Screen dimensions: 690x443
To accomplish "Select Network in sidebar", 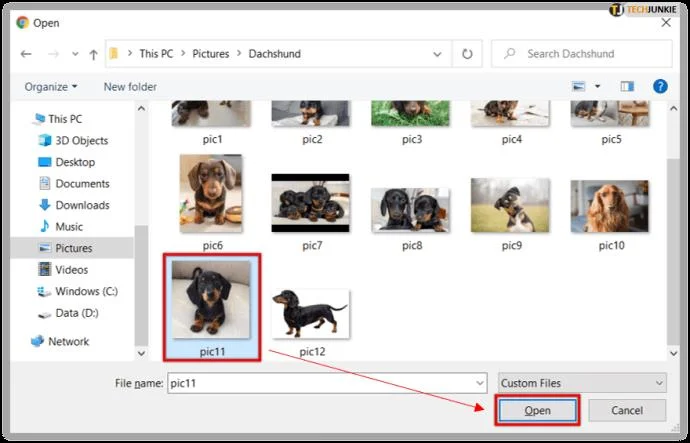I will pos(60,341).
